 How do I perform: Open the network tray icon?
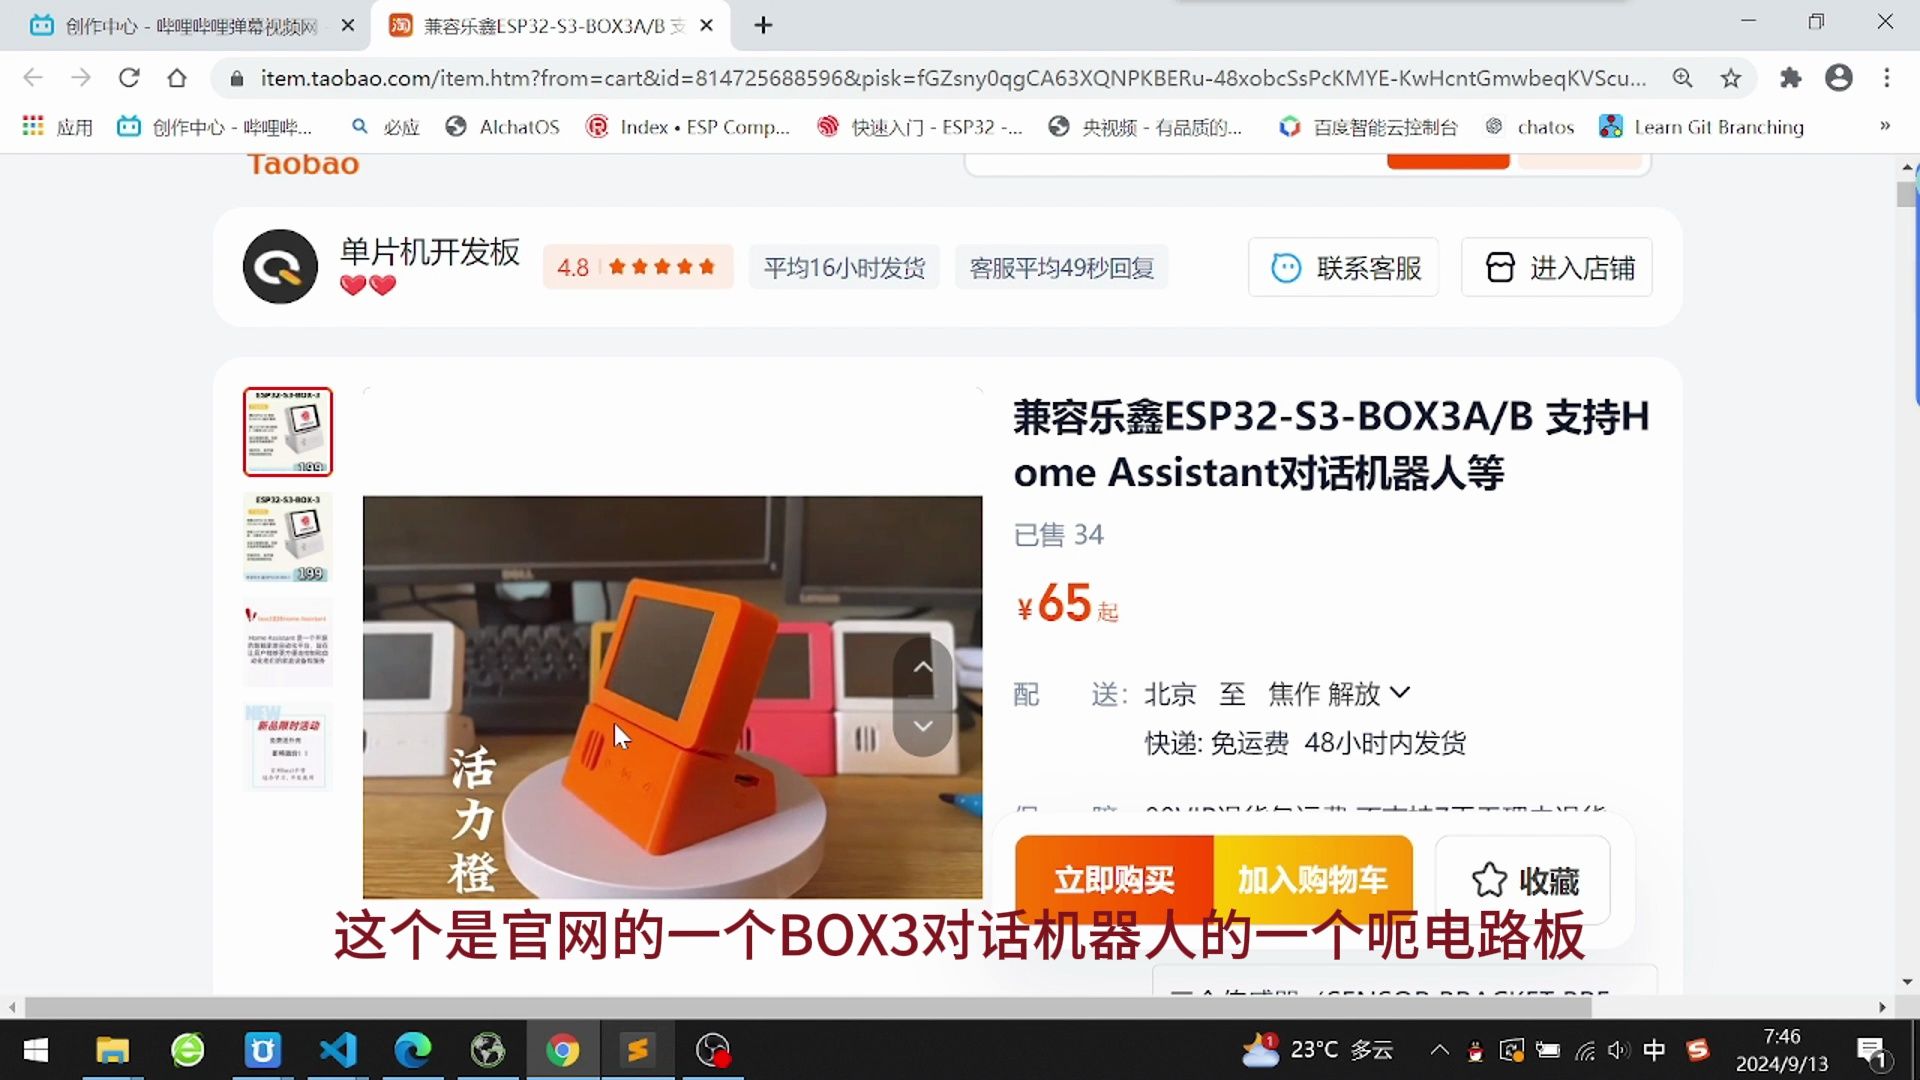(1585, 1050)
